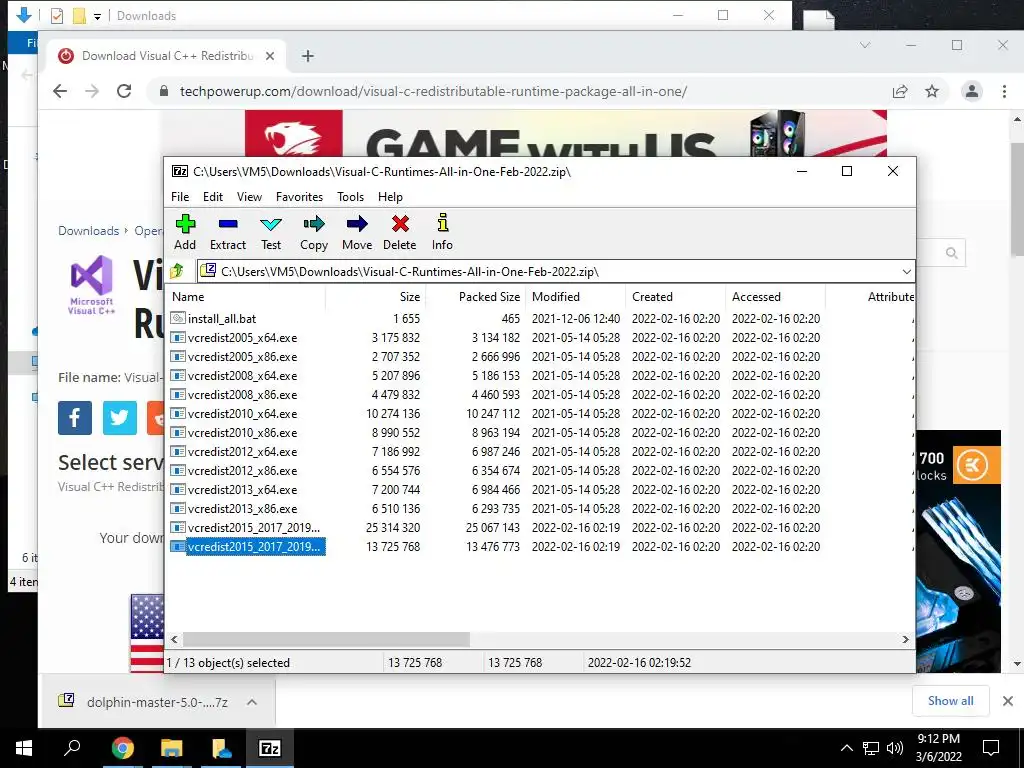Expand the dolphin-master download item options

click(x=251, y=702)
